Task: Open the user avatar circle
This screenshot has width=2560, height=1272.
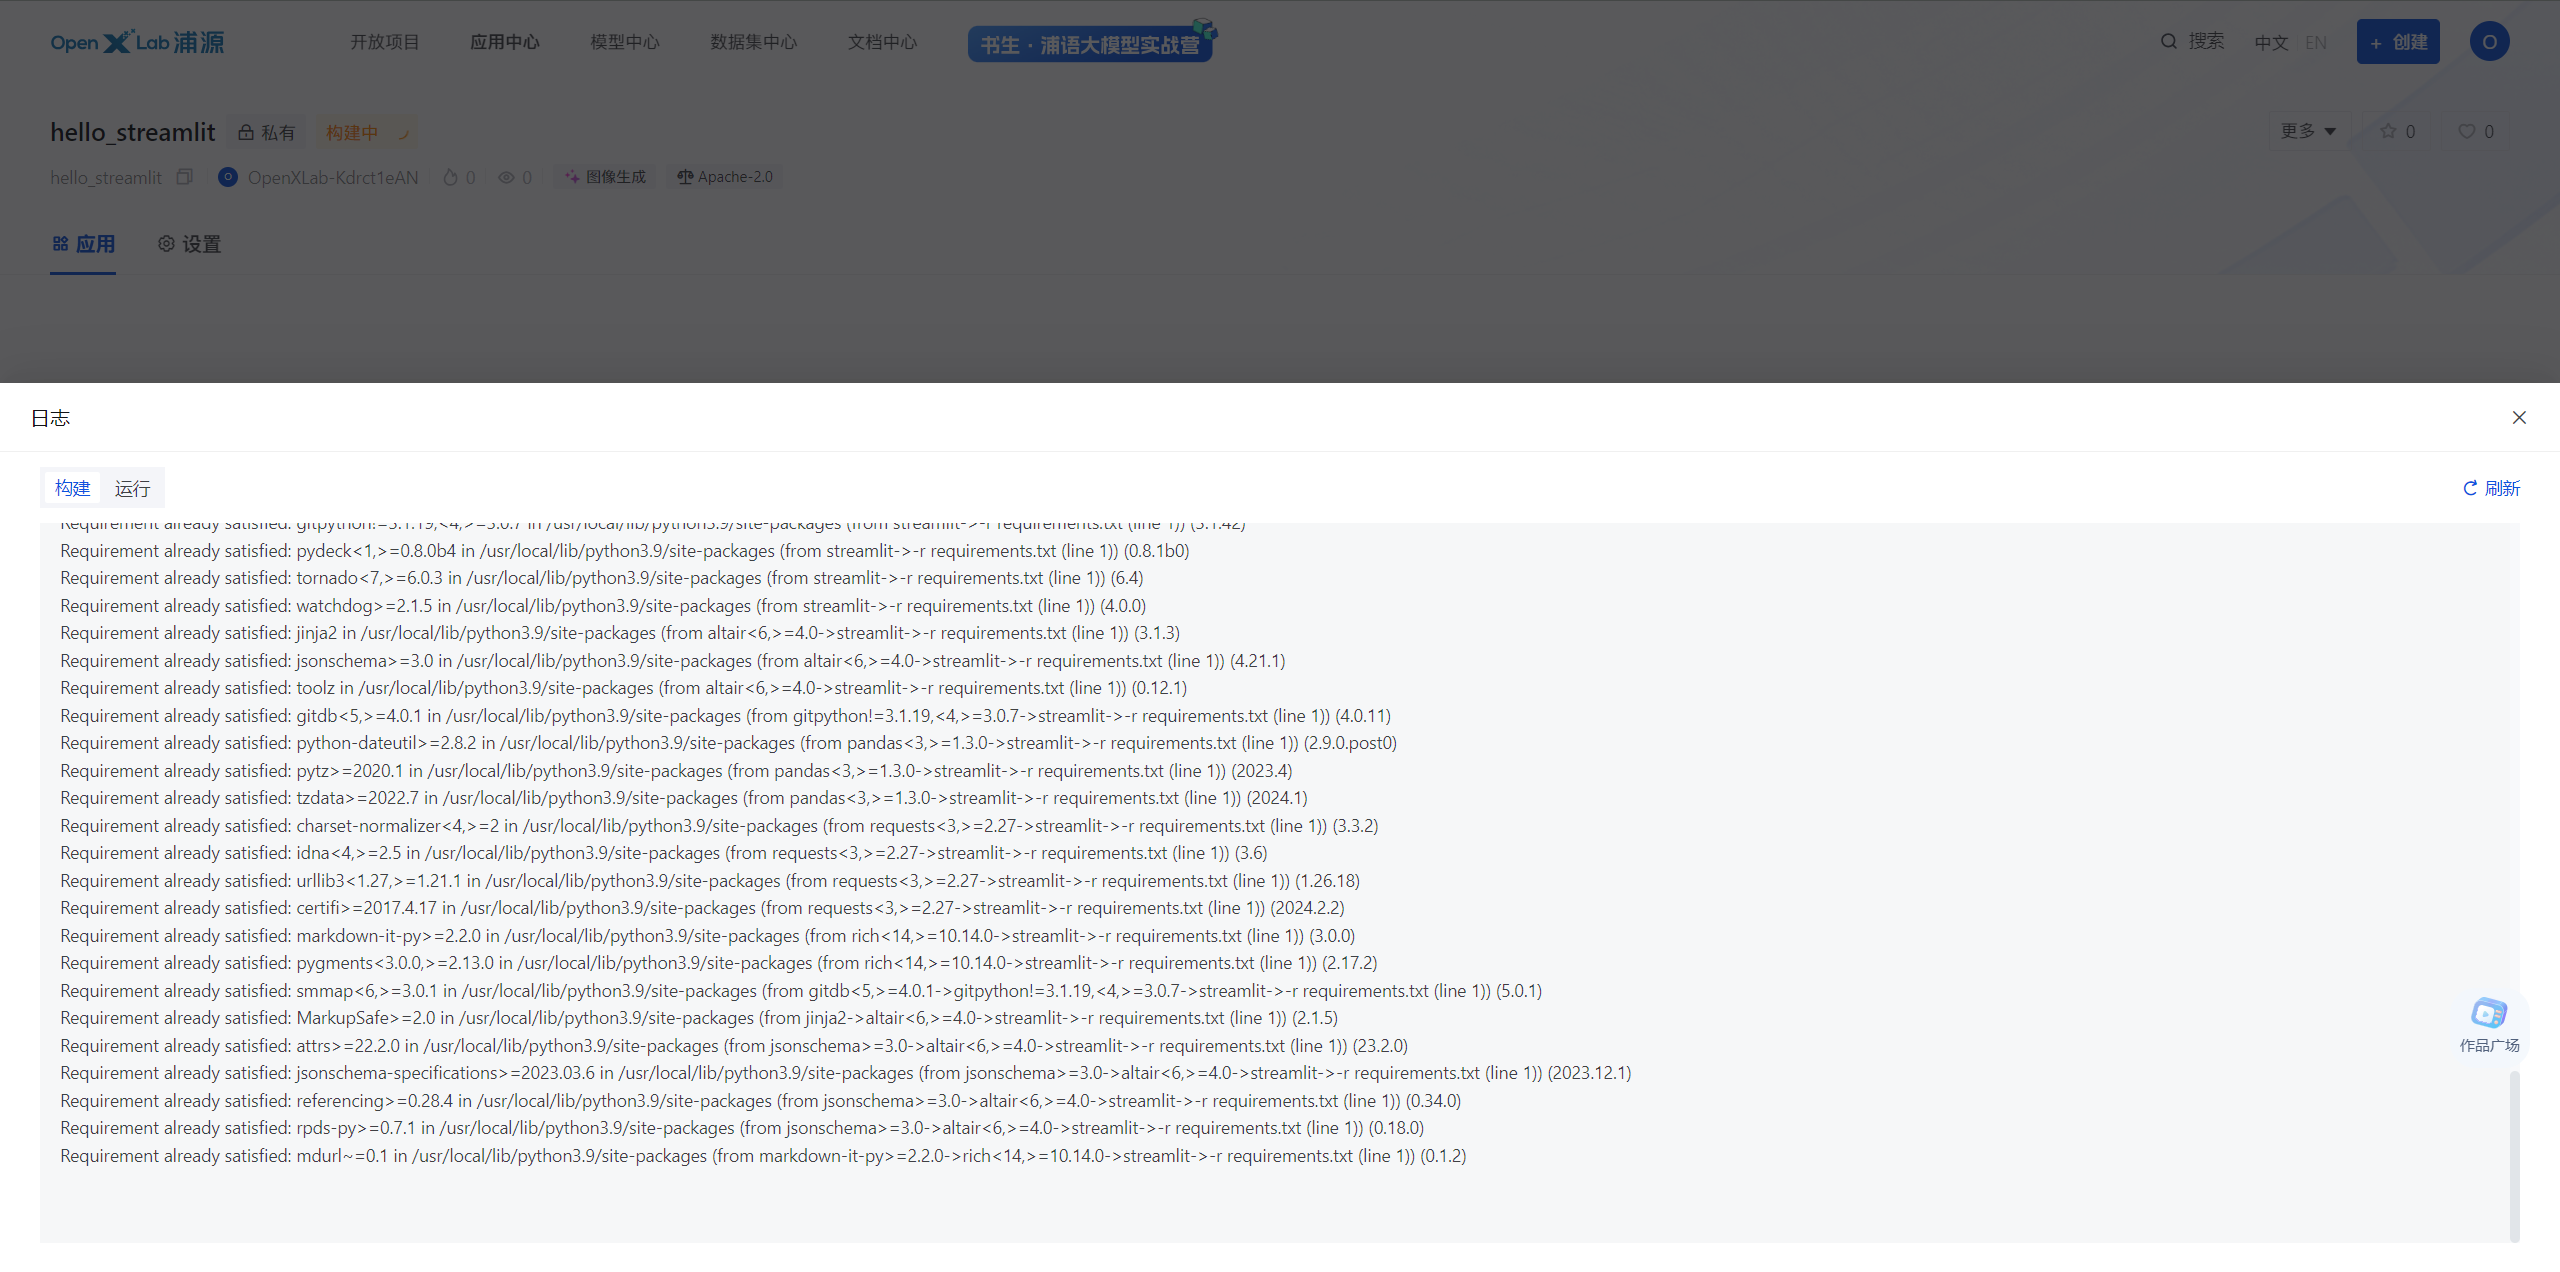Action: (x=2489, y=41)
